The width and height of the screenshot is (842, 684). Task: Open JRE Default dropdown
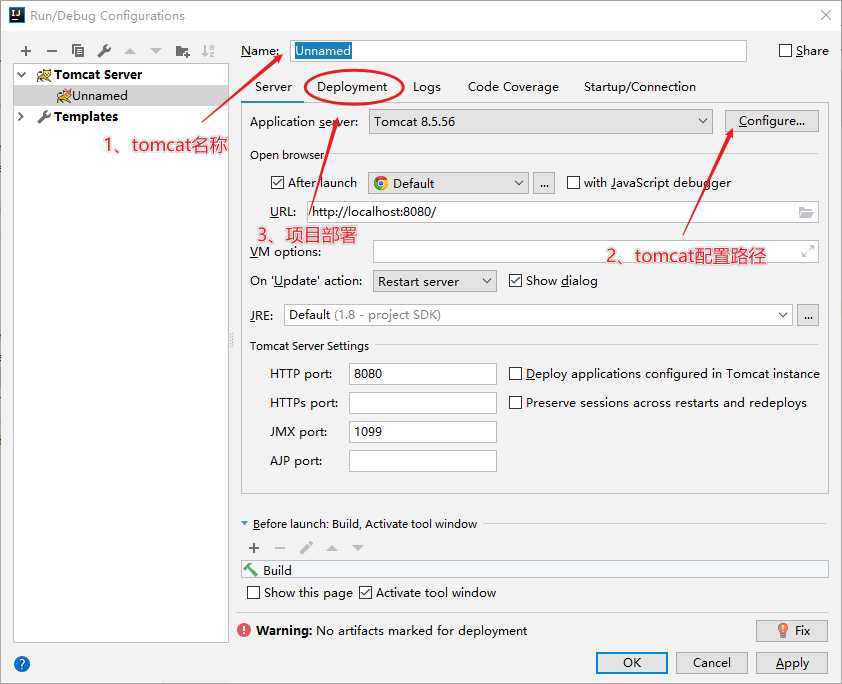click(x=538, y=315)
